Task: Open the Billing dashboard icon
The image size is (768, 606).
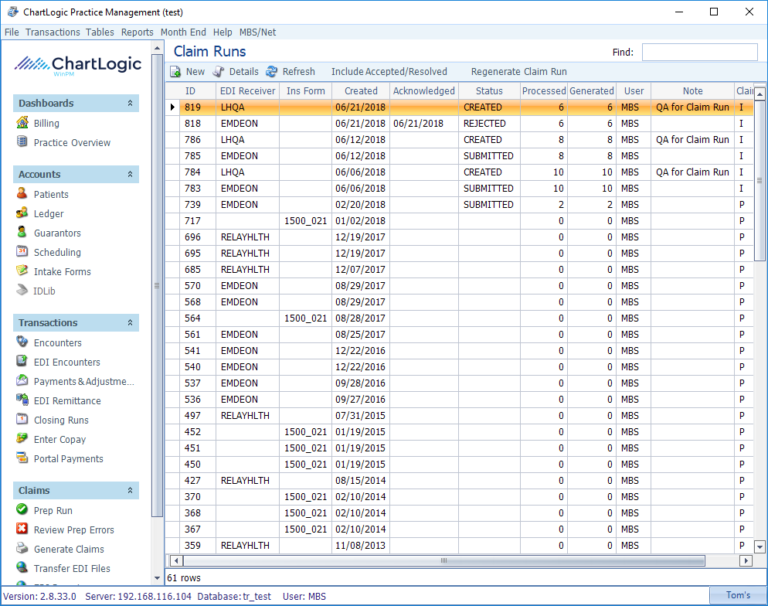Action: pos(22,122)
